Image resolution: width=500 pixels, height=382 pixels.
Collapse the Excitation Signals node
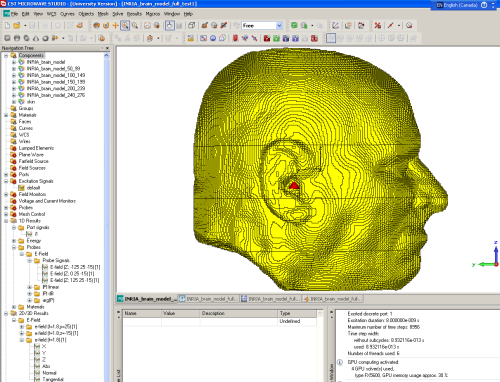tap(6, 181)
